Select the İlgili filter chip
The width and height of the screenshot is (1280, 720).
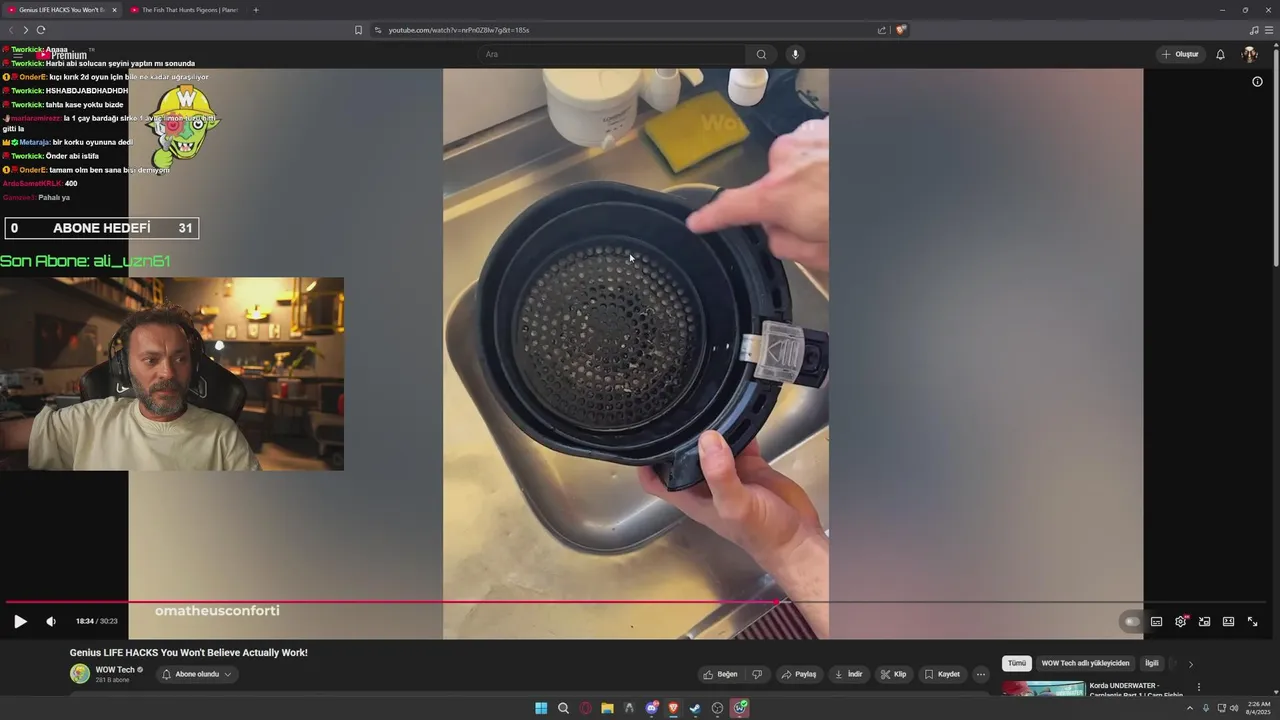point(1152,663)
